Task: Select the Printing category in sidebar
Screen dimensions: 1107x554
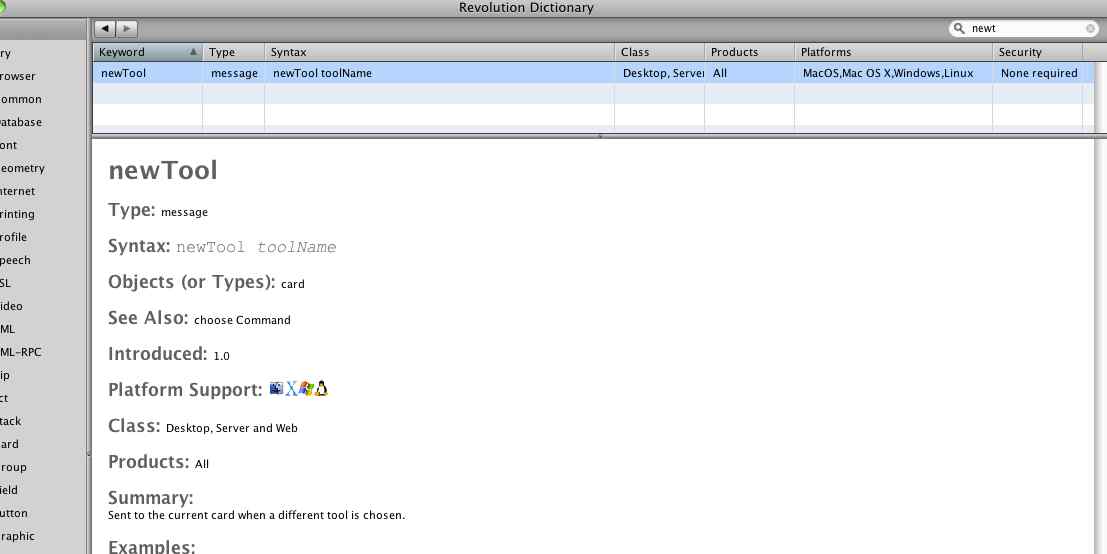Action: 17,214
